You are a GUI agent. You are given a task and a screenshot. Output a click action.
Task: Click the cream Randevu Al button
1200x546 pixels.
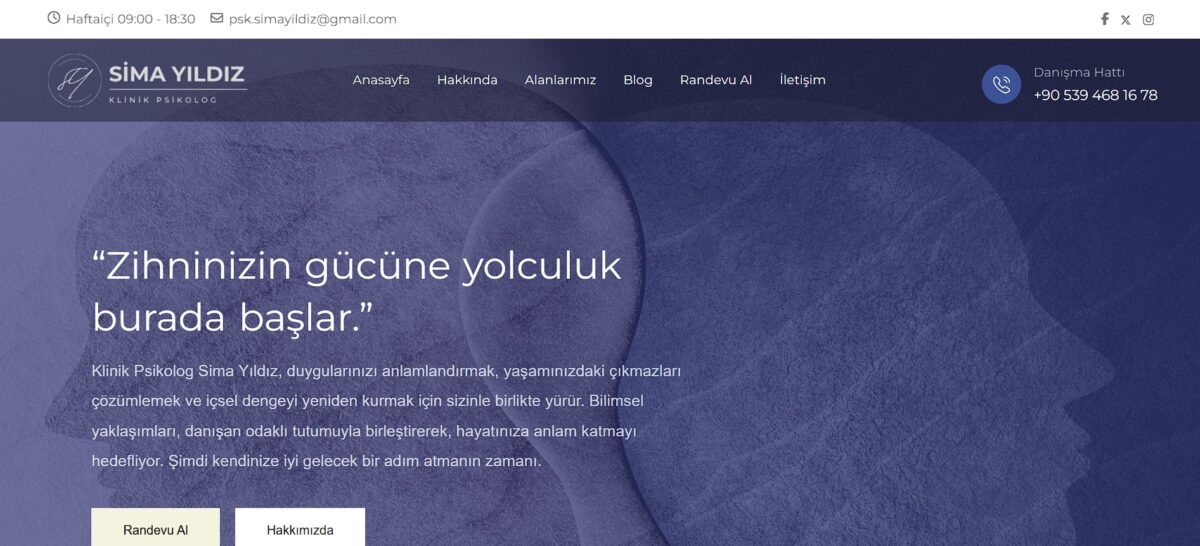click(155, 528)
